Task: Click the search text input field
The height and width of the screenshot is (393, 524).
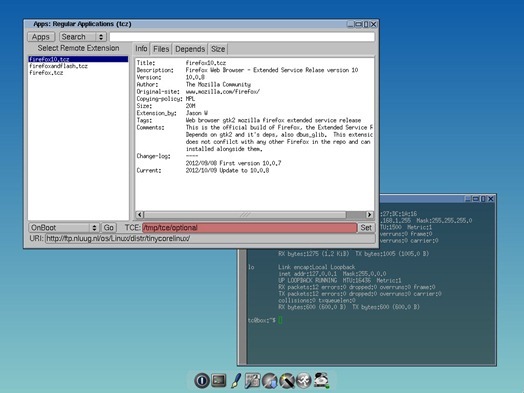Action: [242, 37]
